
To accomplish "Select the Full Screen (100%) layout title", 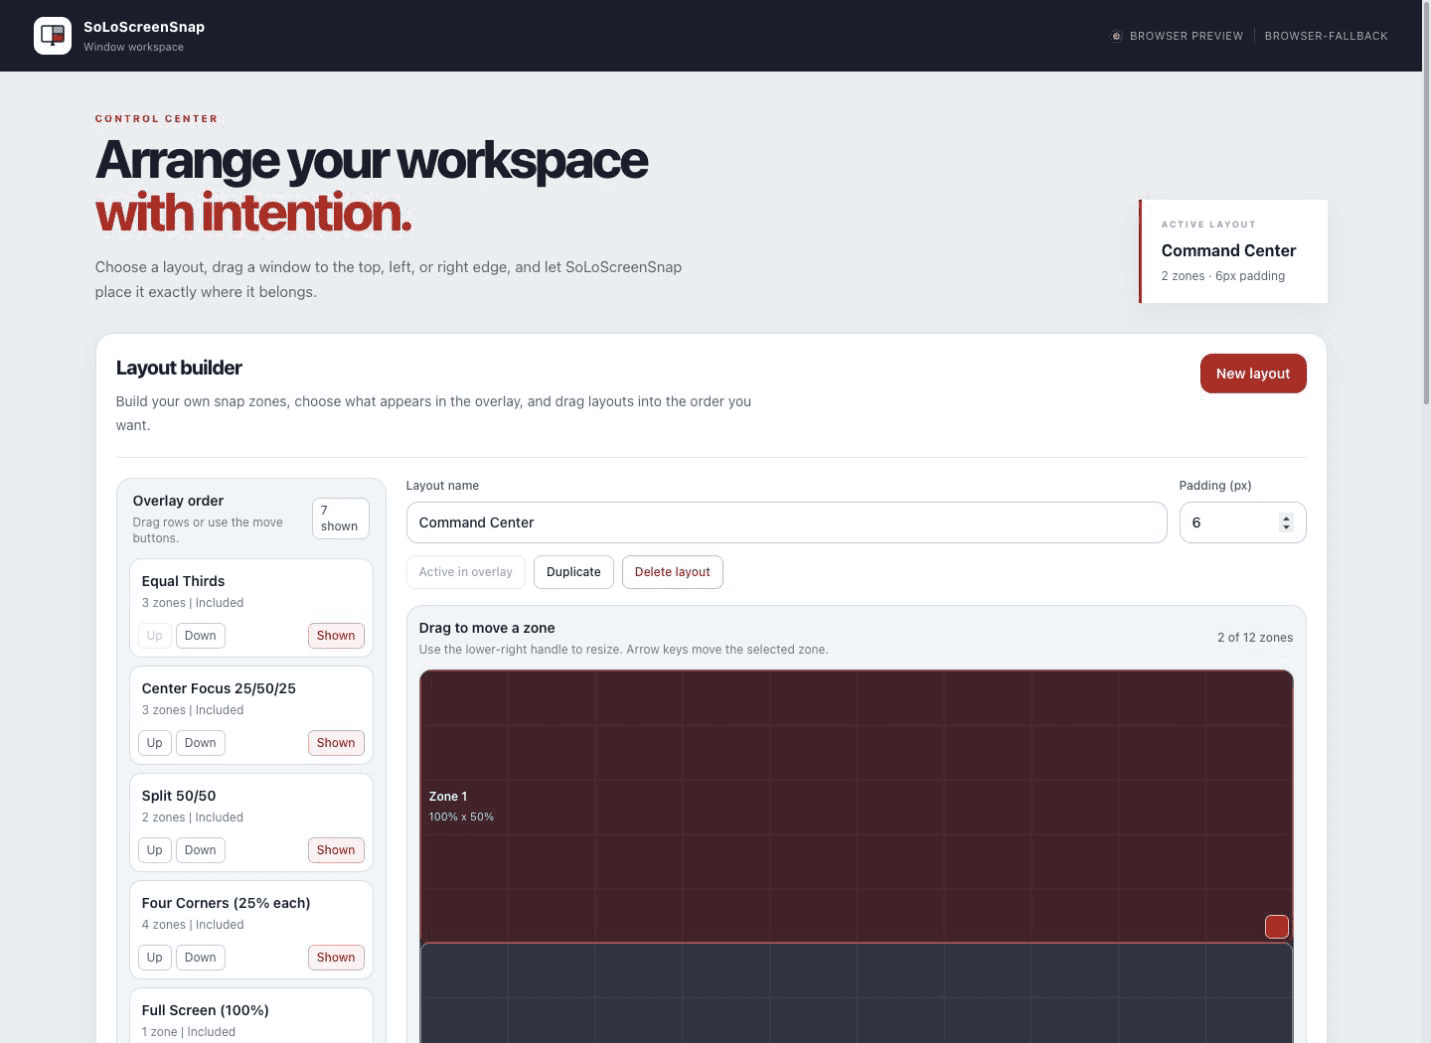I will coord(205,1010).
